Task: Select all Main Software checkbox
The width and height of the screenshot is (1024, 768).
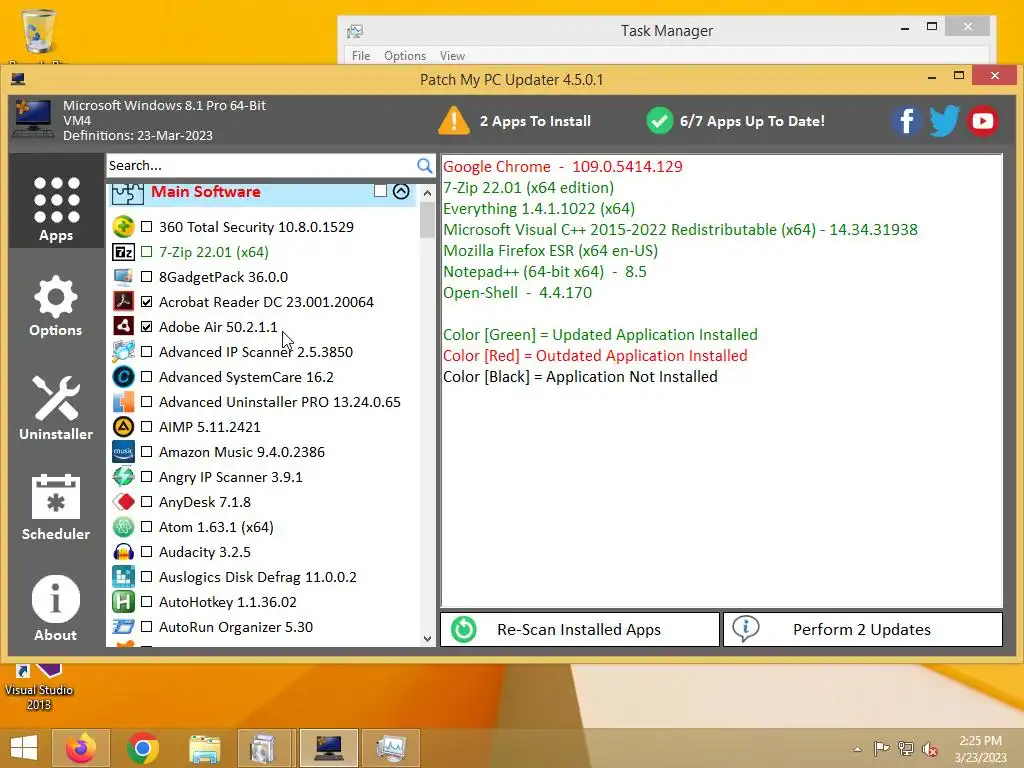Action: point(380,191)
